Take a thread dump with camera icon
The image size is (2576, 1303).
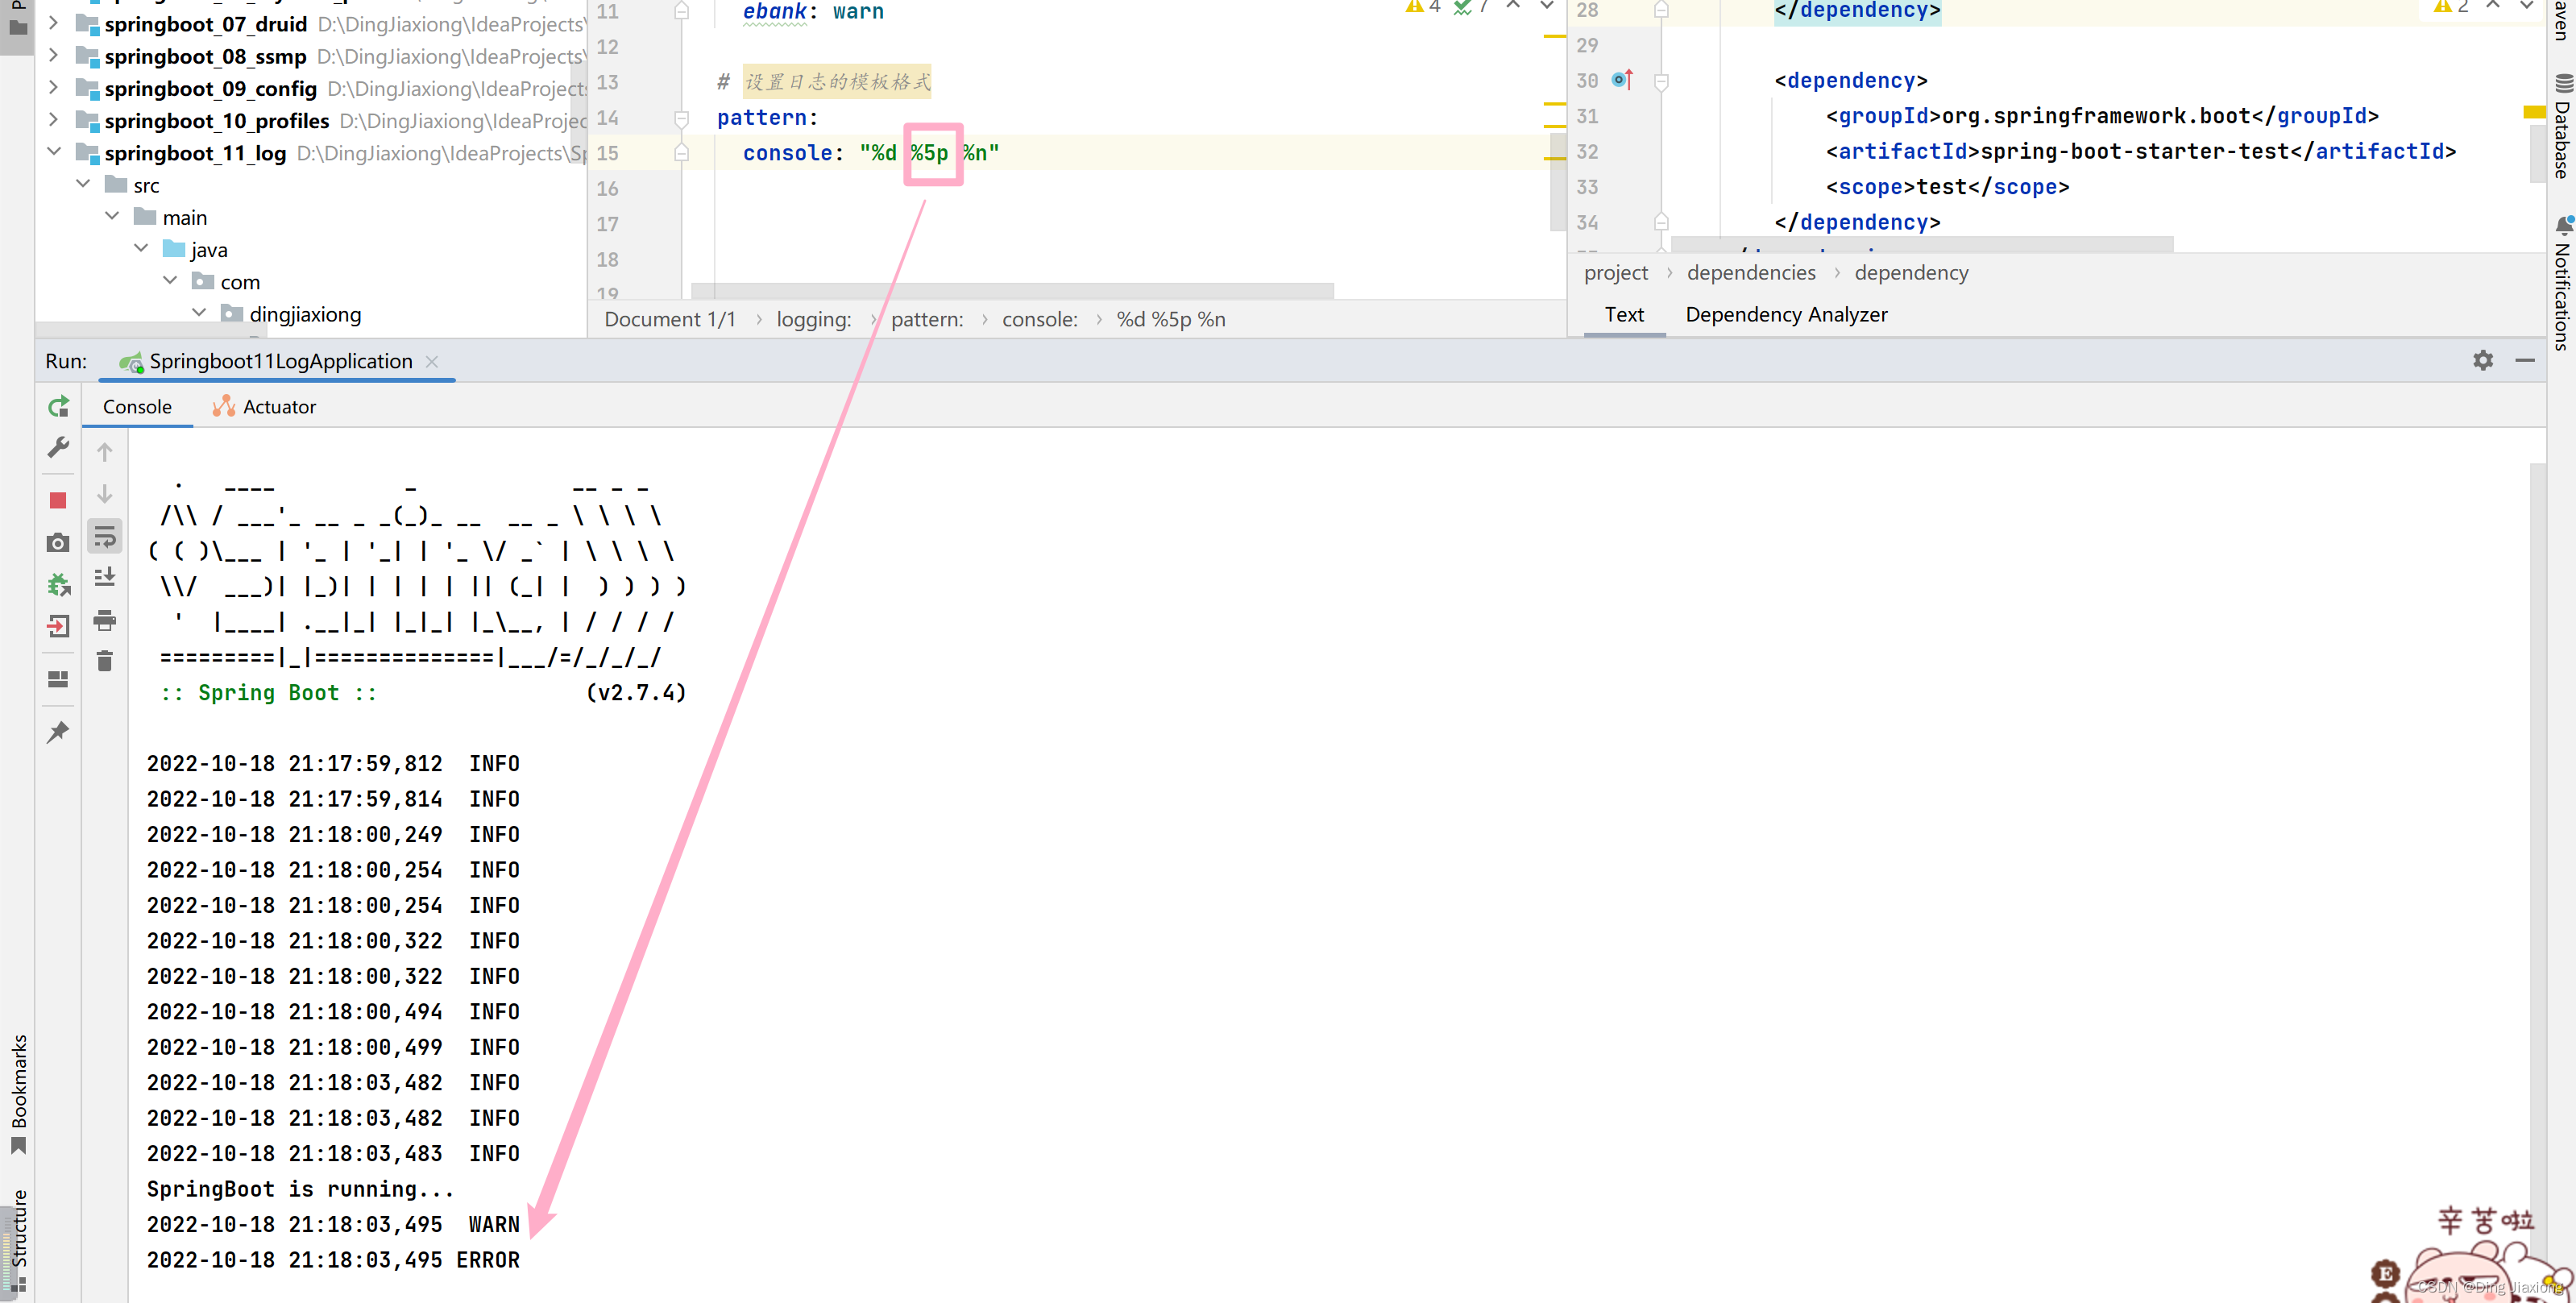(57, 541)
